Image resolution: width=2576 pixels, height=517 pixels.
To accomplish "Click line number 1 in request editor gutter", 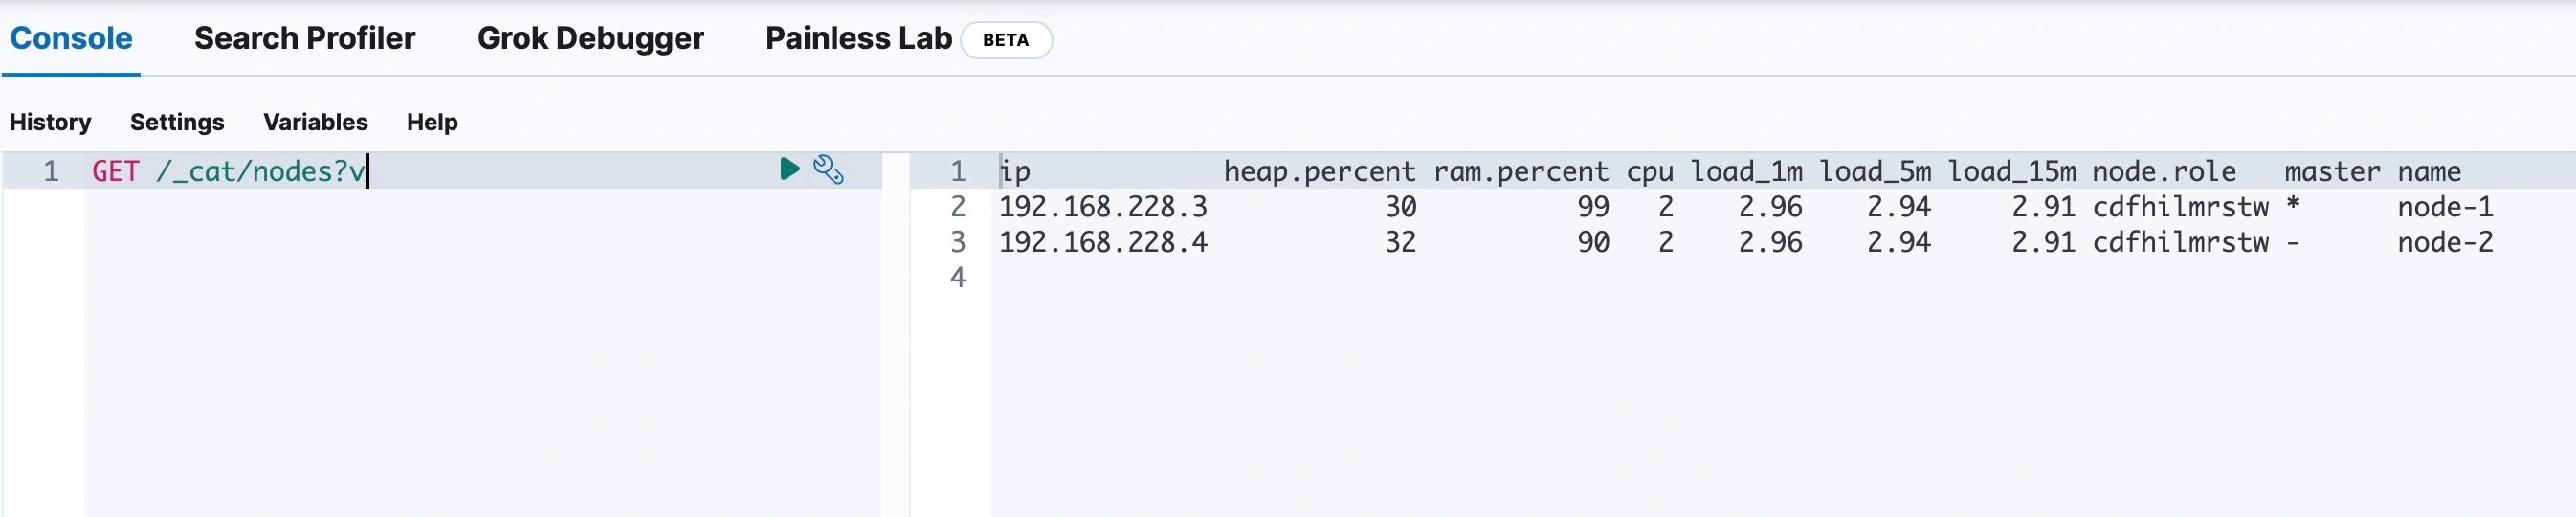I will point(51,171).
